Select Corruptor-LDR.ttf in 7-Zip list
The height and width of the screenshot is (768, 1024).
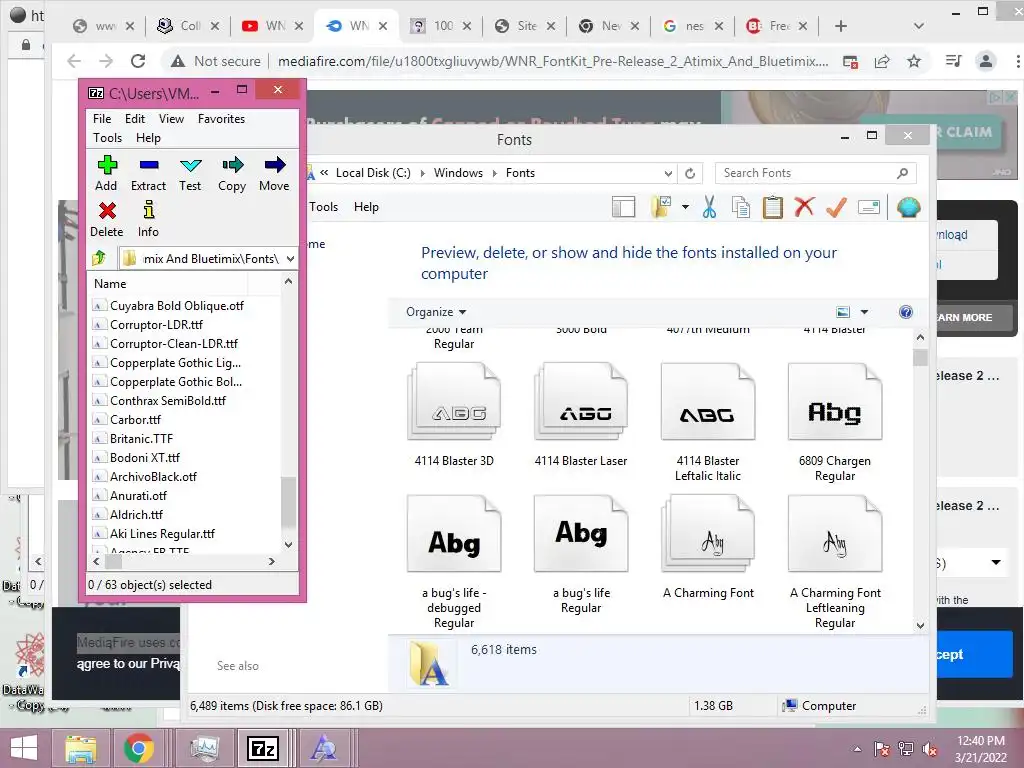[155, 325]
